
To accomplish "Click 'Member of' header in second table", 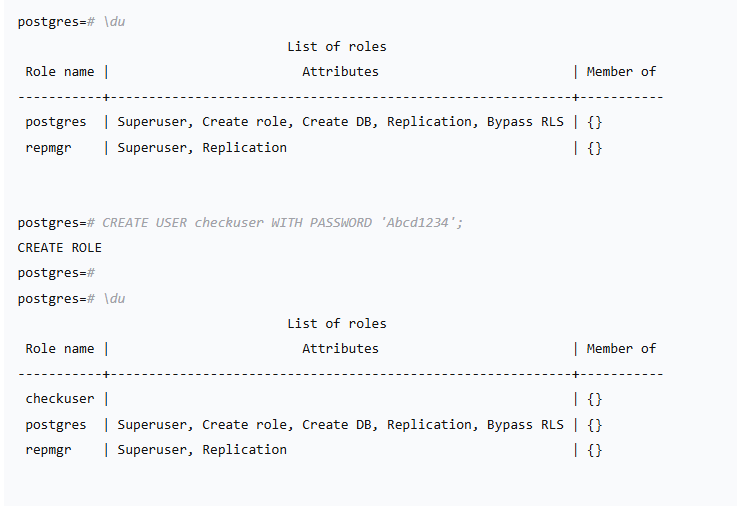I will pos(621,348).
